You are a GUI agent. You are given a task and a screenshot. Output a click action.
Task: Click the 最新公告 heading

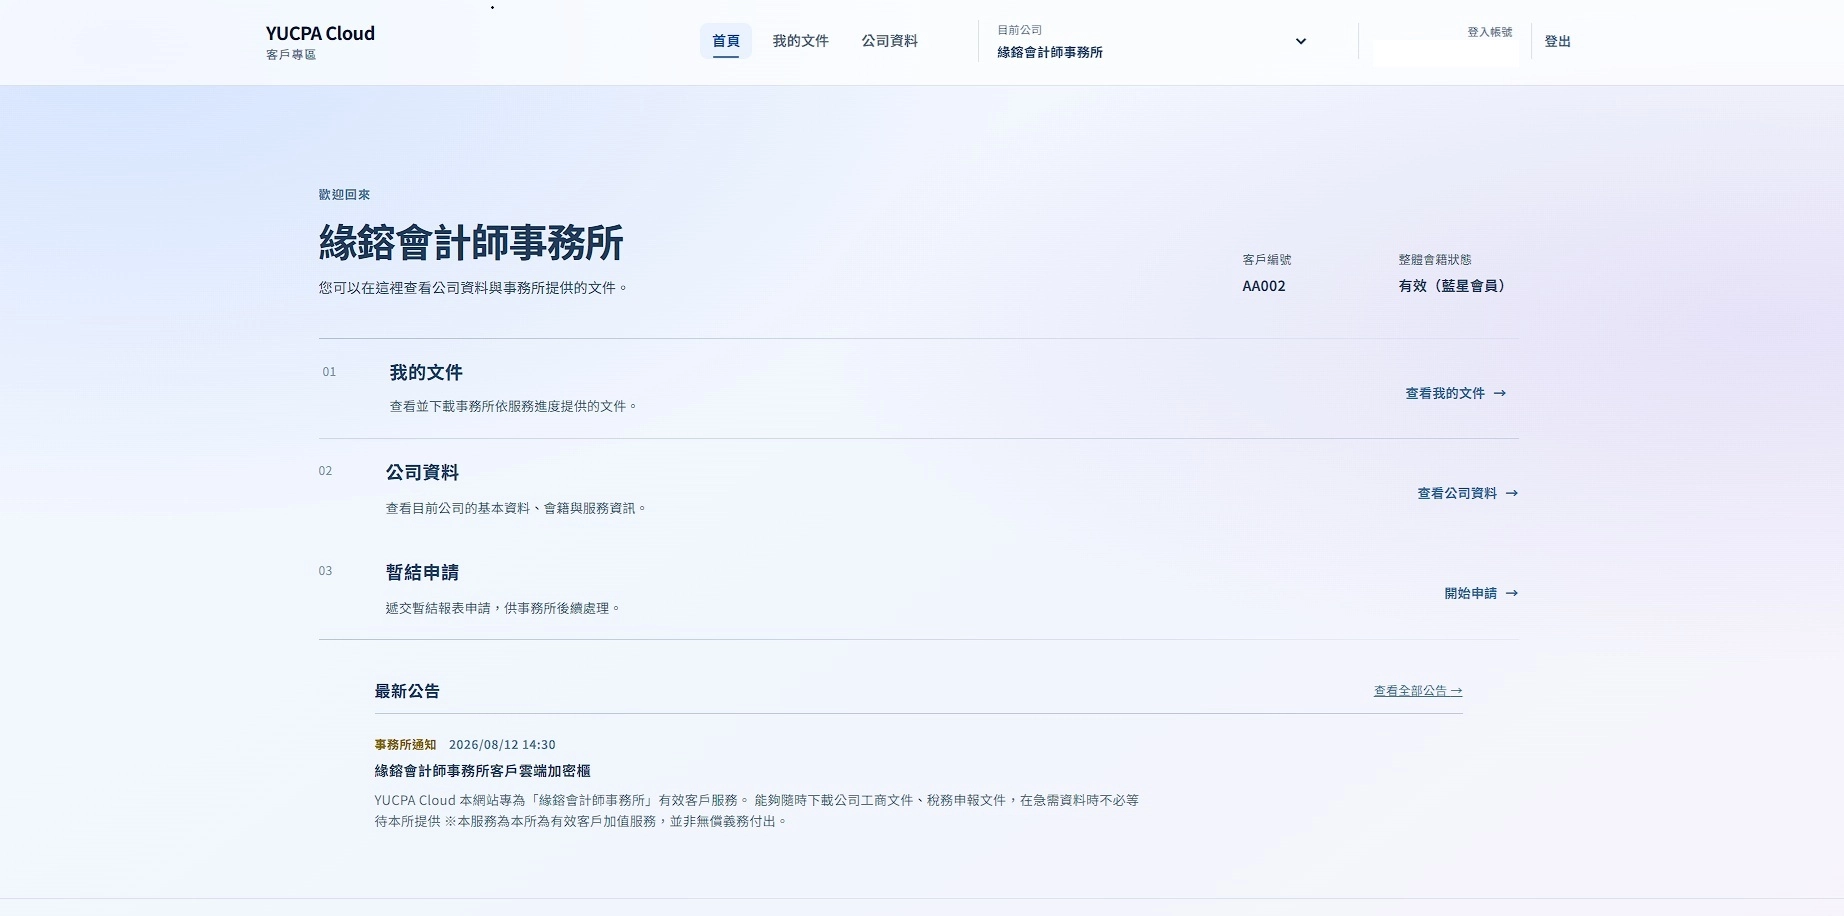click(407, 691)
